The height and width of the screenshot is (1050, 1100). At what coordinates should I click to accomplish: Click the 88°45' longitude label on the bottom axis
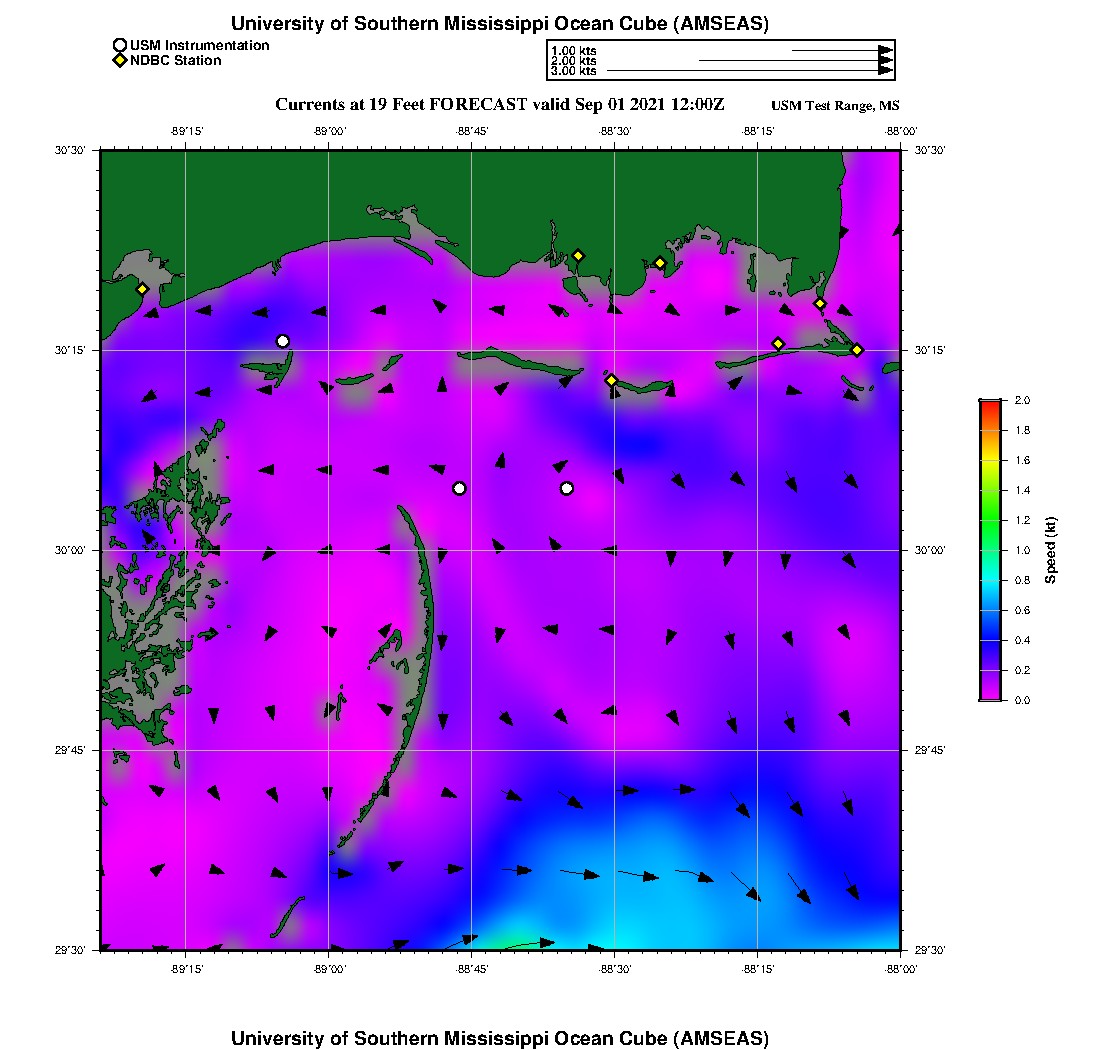[x=471, y=969]
